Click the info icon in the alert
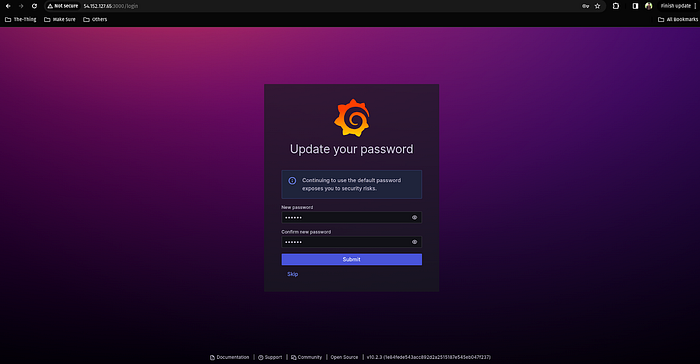The height and width of the screenshot is (364, 700). click(292, 180)
